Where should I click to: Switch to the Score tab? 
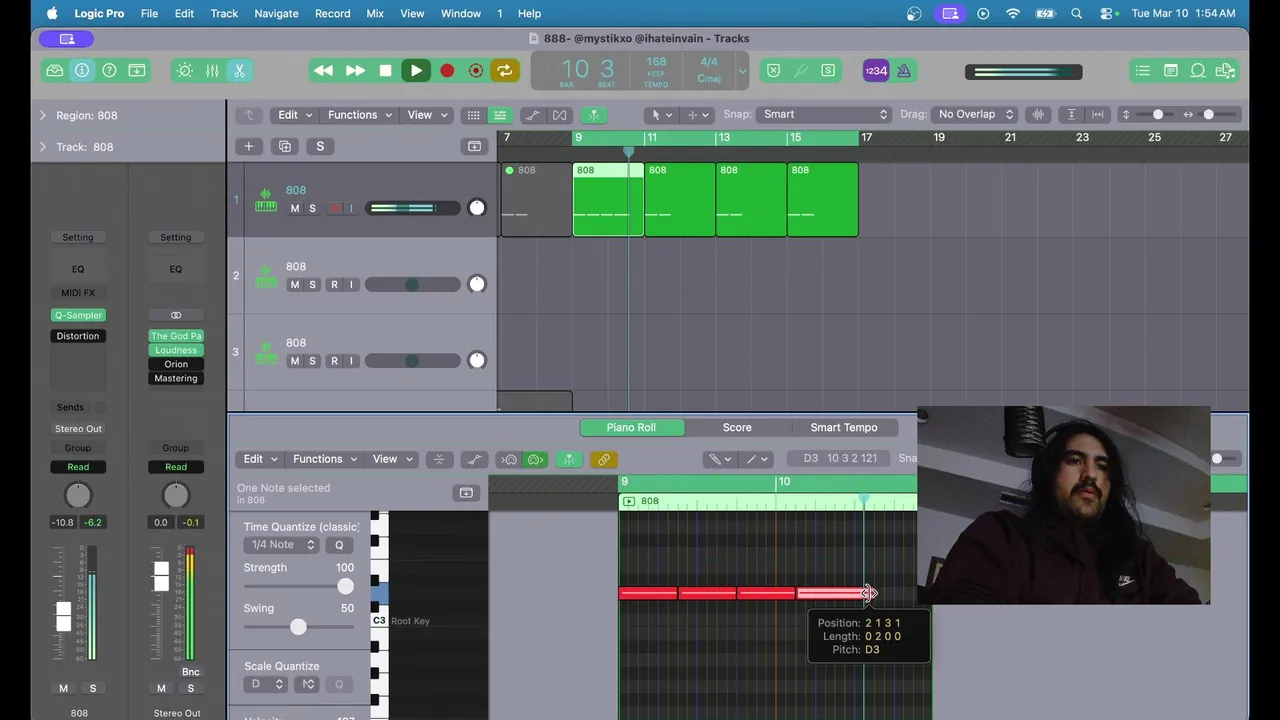pos(737,427)
